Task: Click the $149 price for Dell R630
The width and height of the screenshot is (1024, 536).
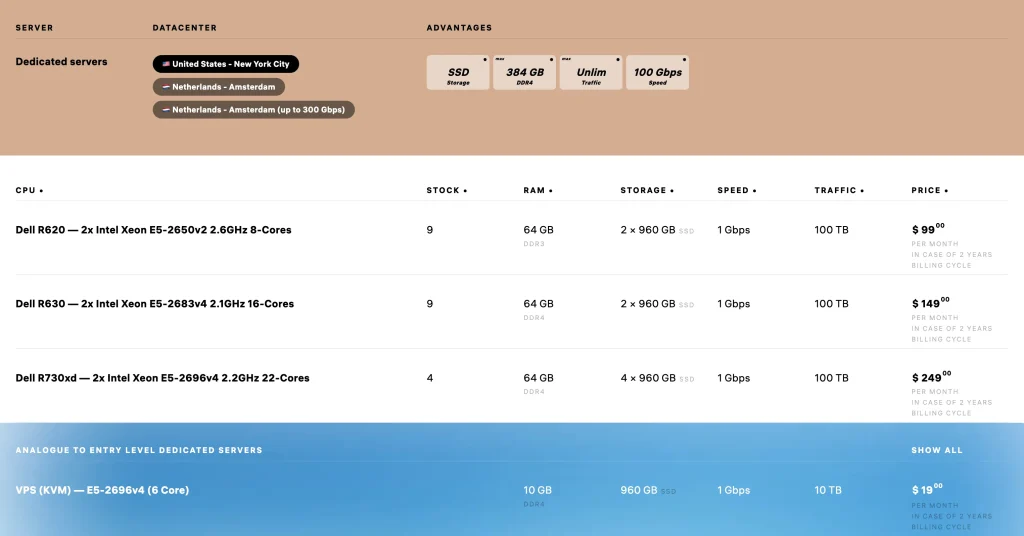Action: 931,303
